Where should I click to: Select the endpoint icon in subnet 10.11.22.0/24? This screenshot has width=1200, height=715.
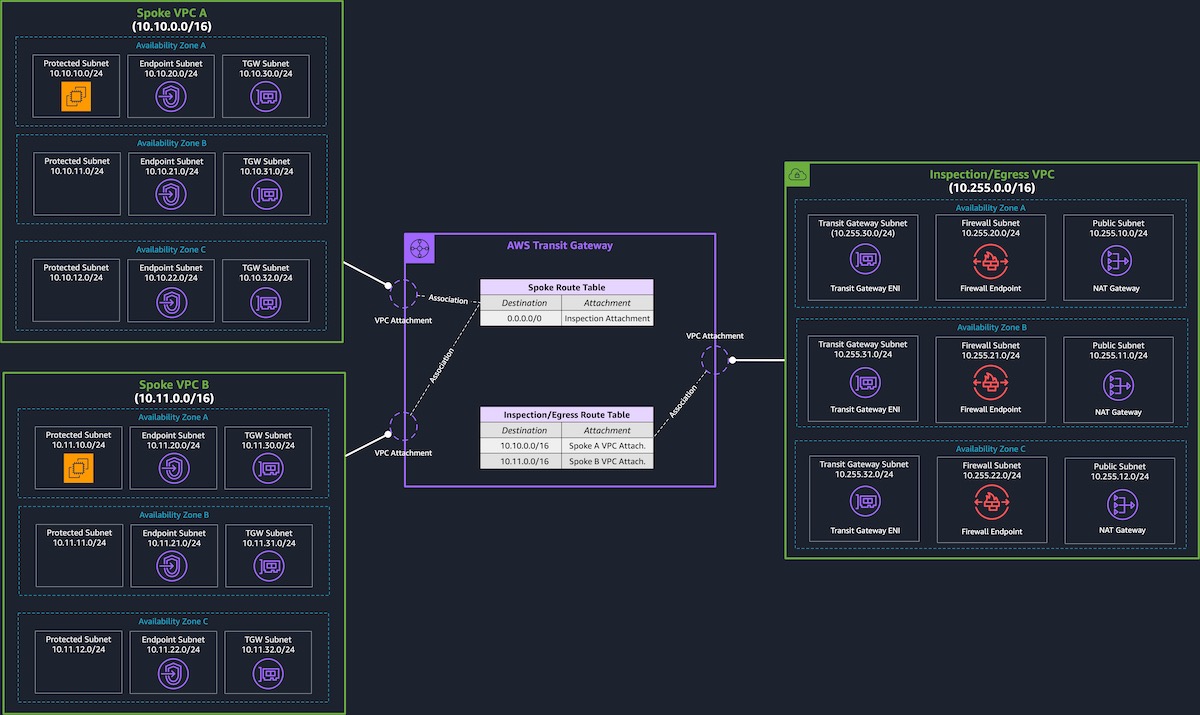pos(172,672)
